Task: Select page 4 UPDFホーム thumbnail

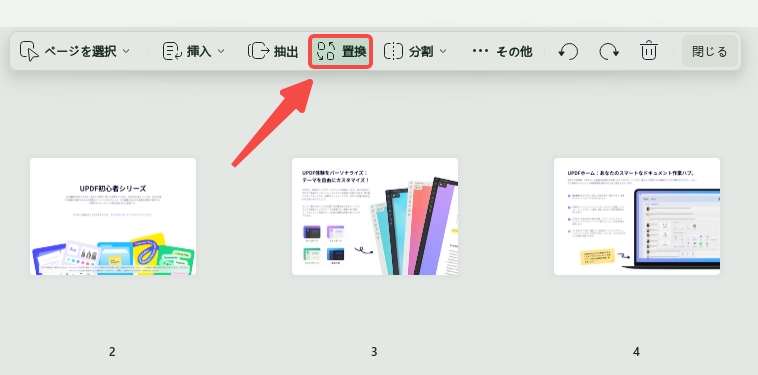Action: tap(637, 216)
